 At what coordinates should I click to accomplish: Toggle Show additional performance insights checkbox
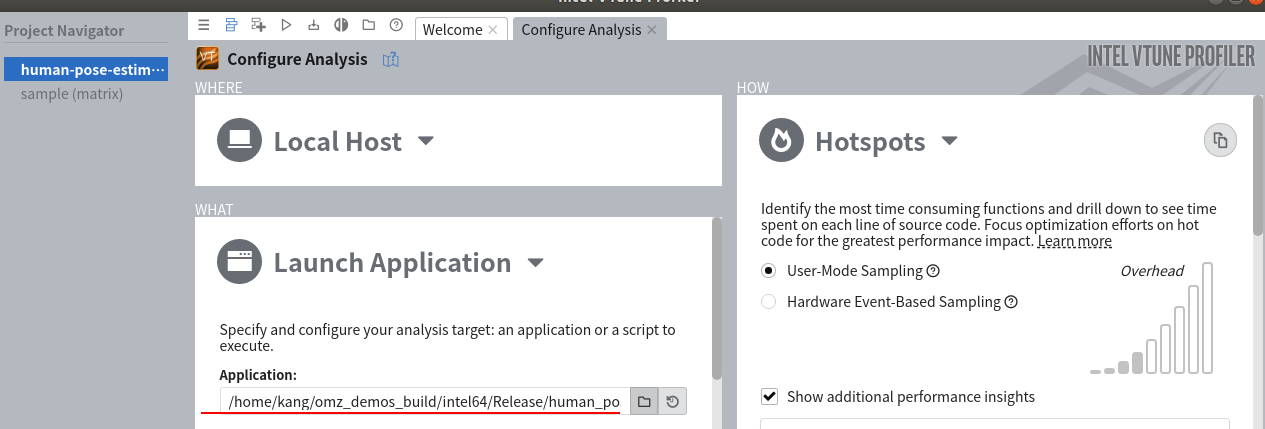click(x=769, y=396)
